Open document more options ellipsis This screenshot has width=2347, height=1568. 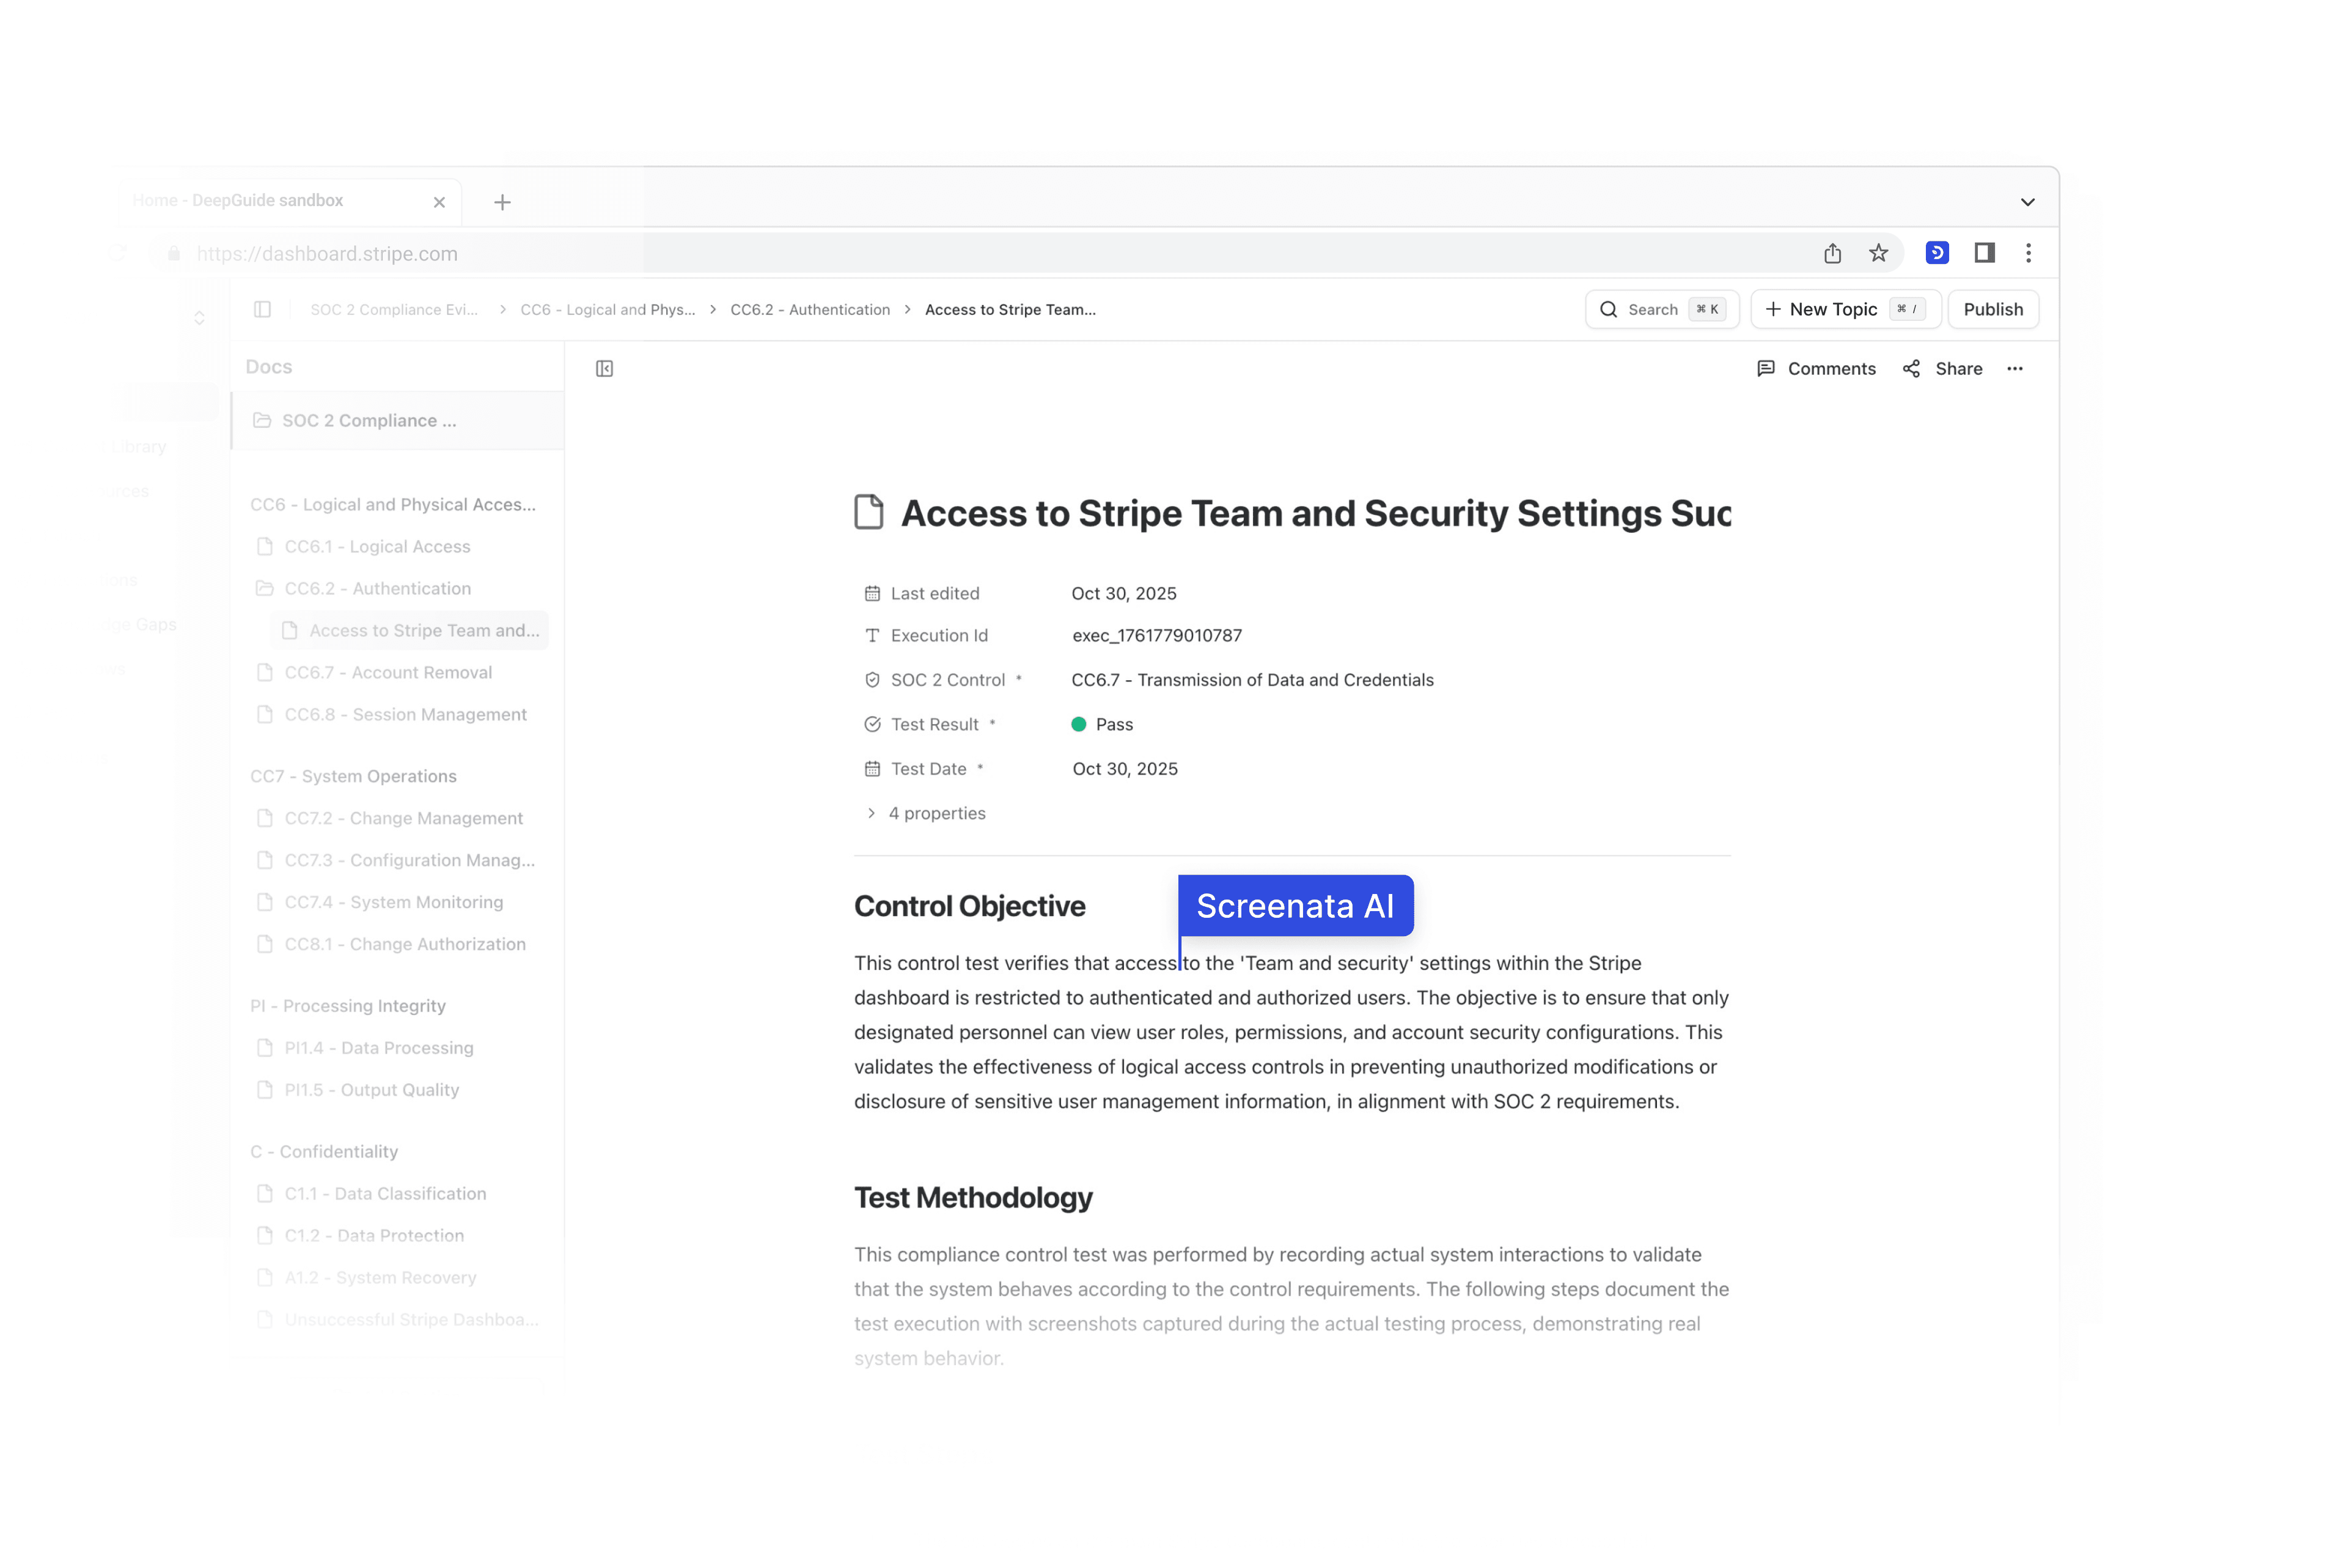click(2014, 369)
